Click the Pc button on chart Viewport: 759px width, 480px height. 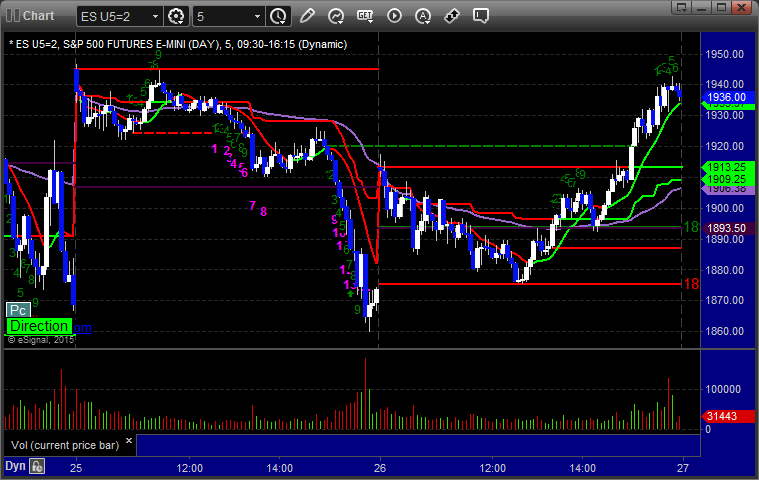click(18, 310)
